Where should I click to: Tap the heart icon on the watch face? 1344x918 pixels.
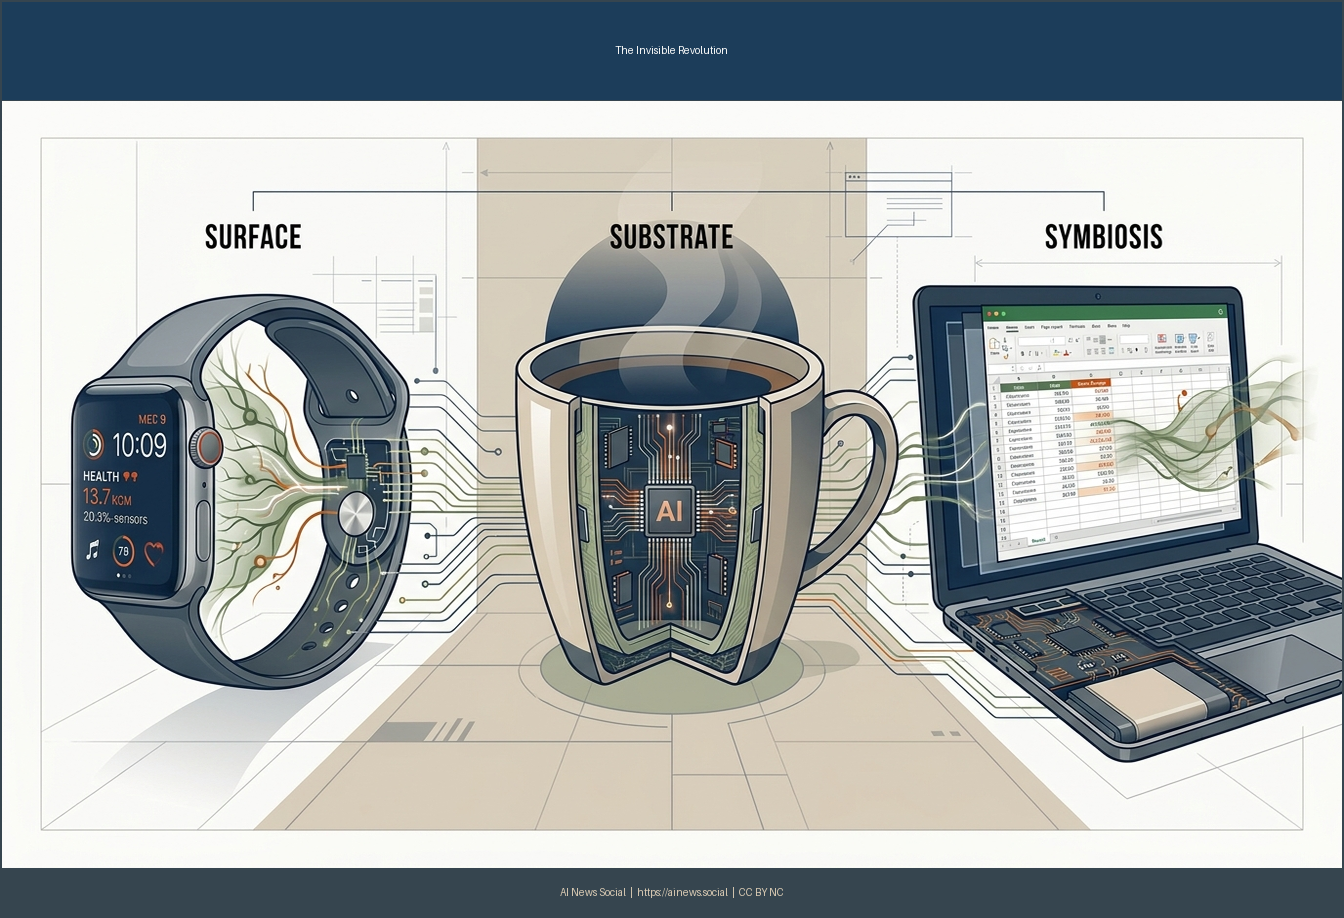tap(154, 550)
